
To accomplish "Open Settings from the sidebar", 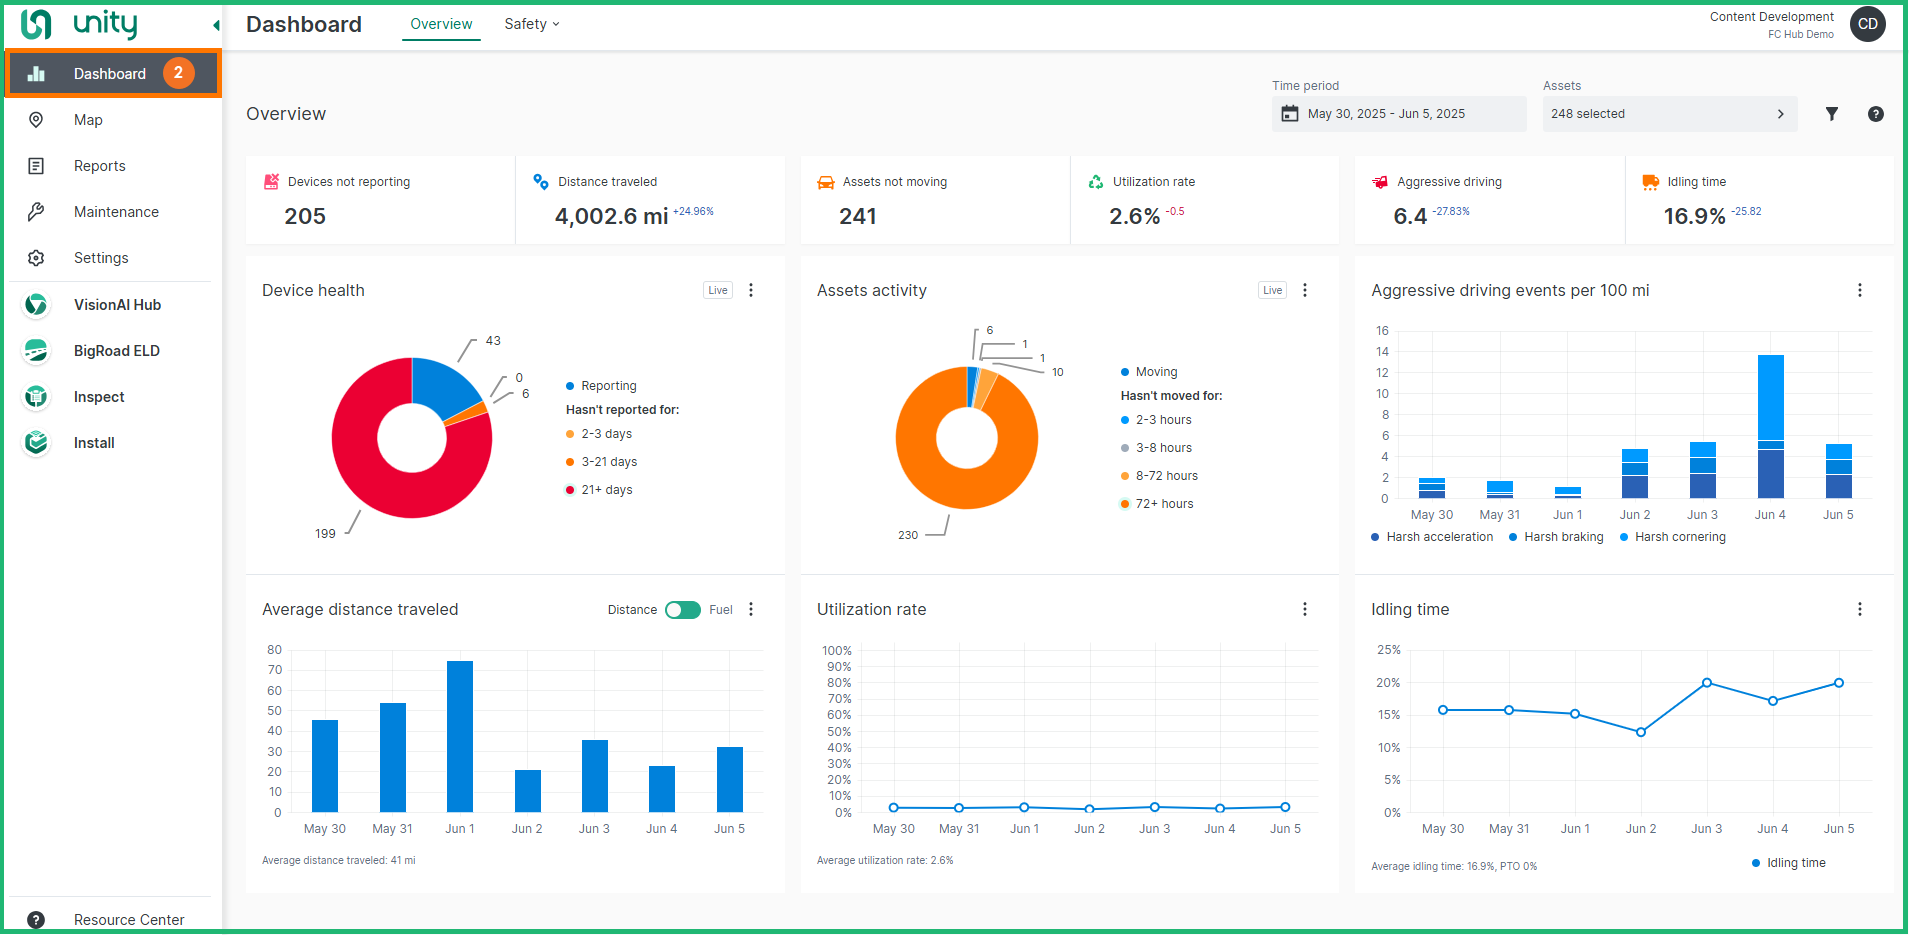I will click(101, 257).
